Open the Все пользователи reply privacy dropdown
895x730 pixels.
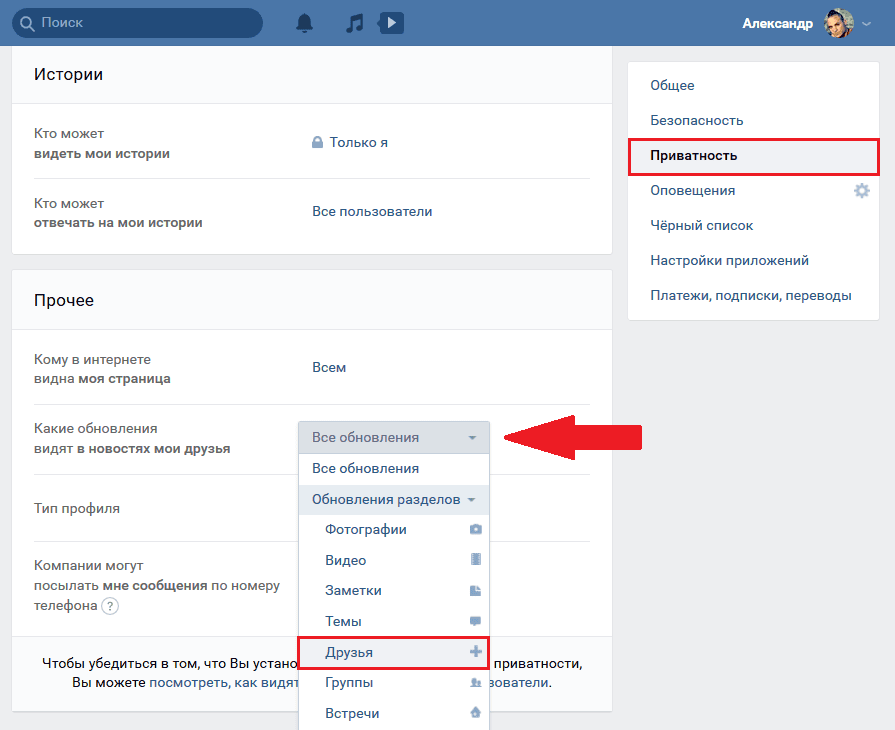click(x=372, y=212)
